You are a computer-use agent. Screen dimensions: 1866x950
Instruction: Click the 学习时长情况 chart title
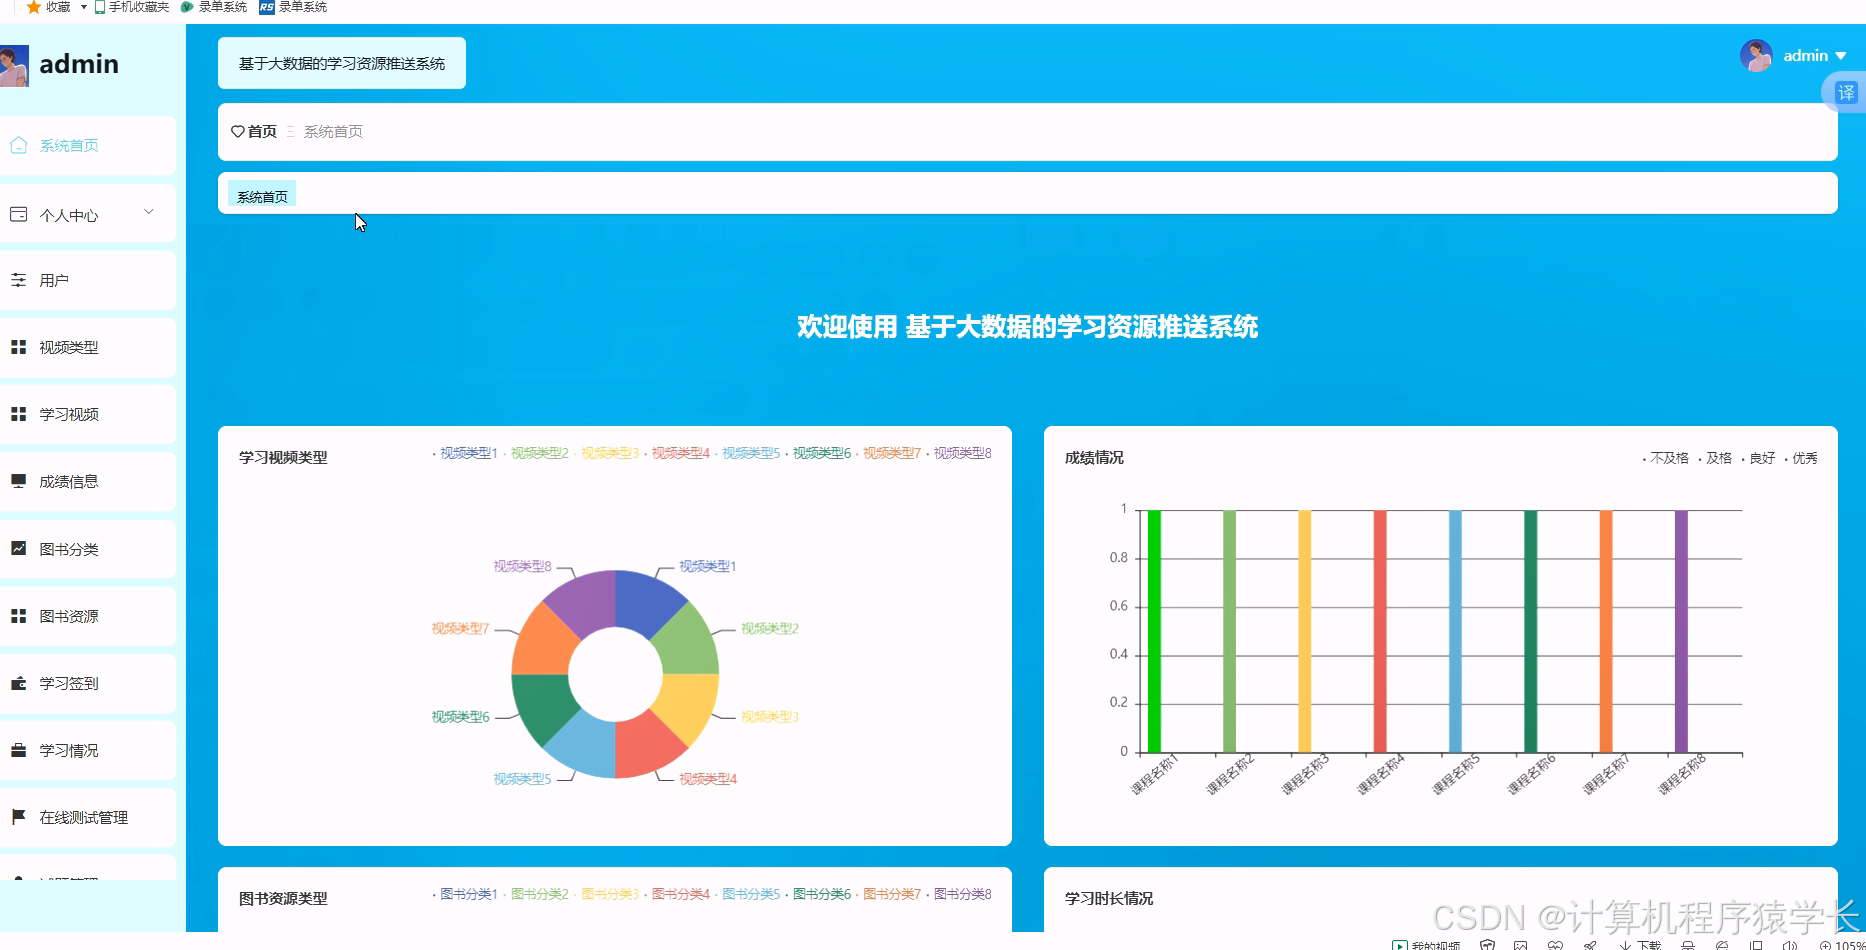(x=1109, y=898)
